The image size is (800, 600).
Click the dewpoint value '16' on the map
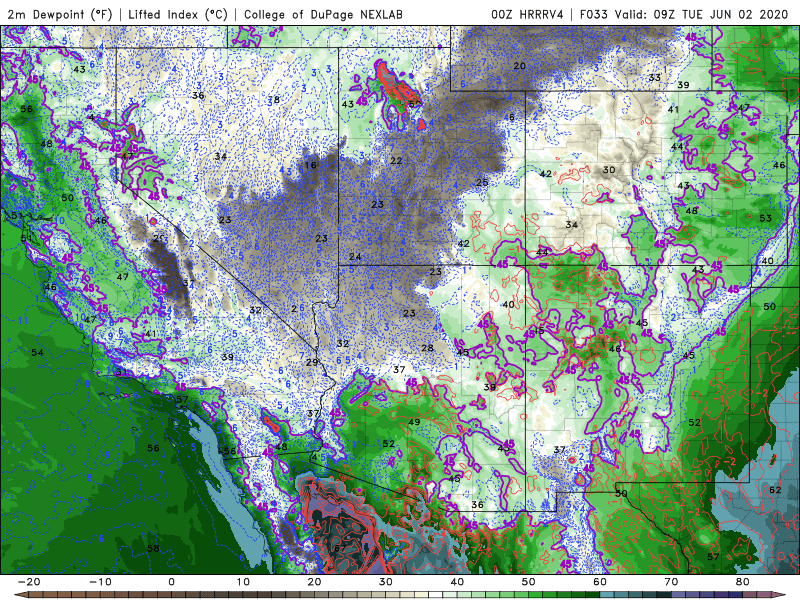click(310, 165)
